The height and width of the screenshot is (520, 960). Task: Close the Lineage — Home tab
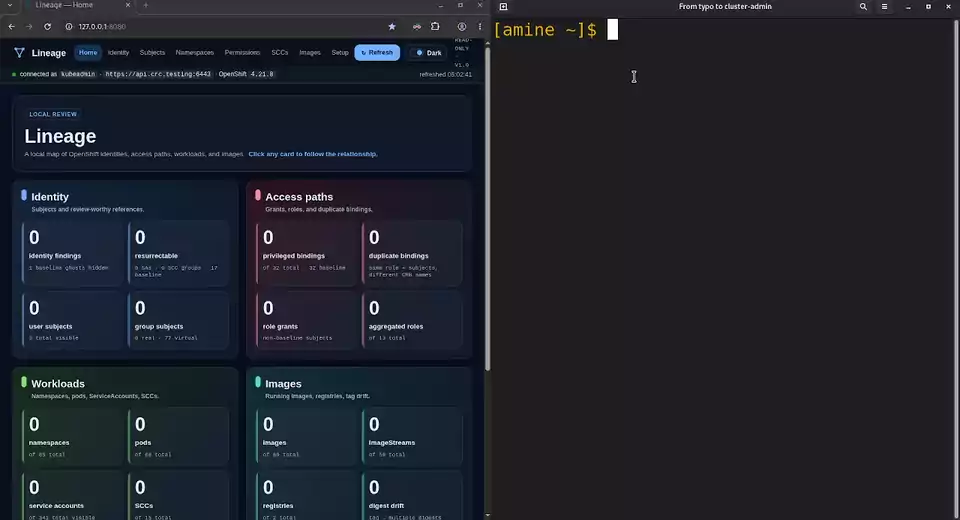coord(127,5)
